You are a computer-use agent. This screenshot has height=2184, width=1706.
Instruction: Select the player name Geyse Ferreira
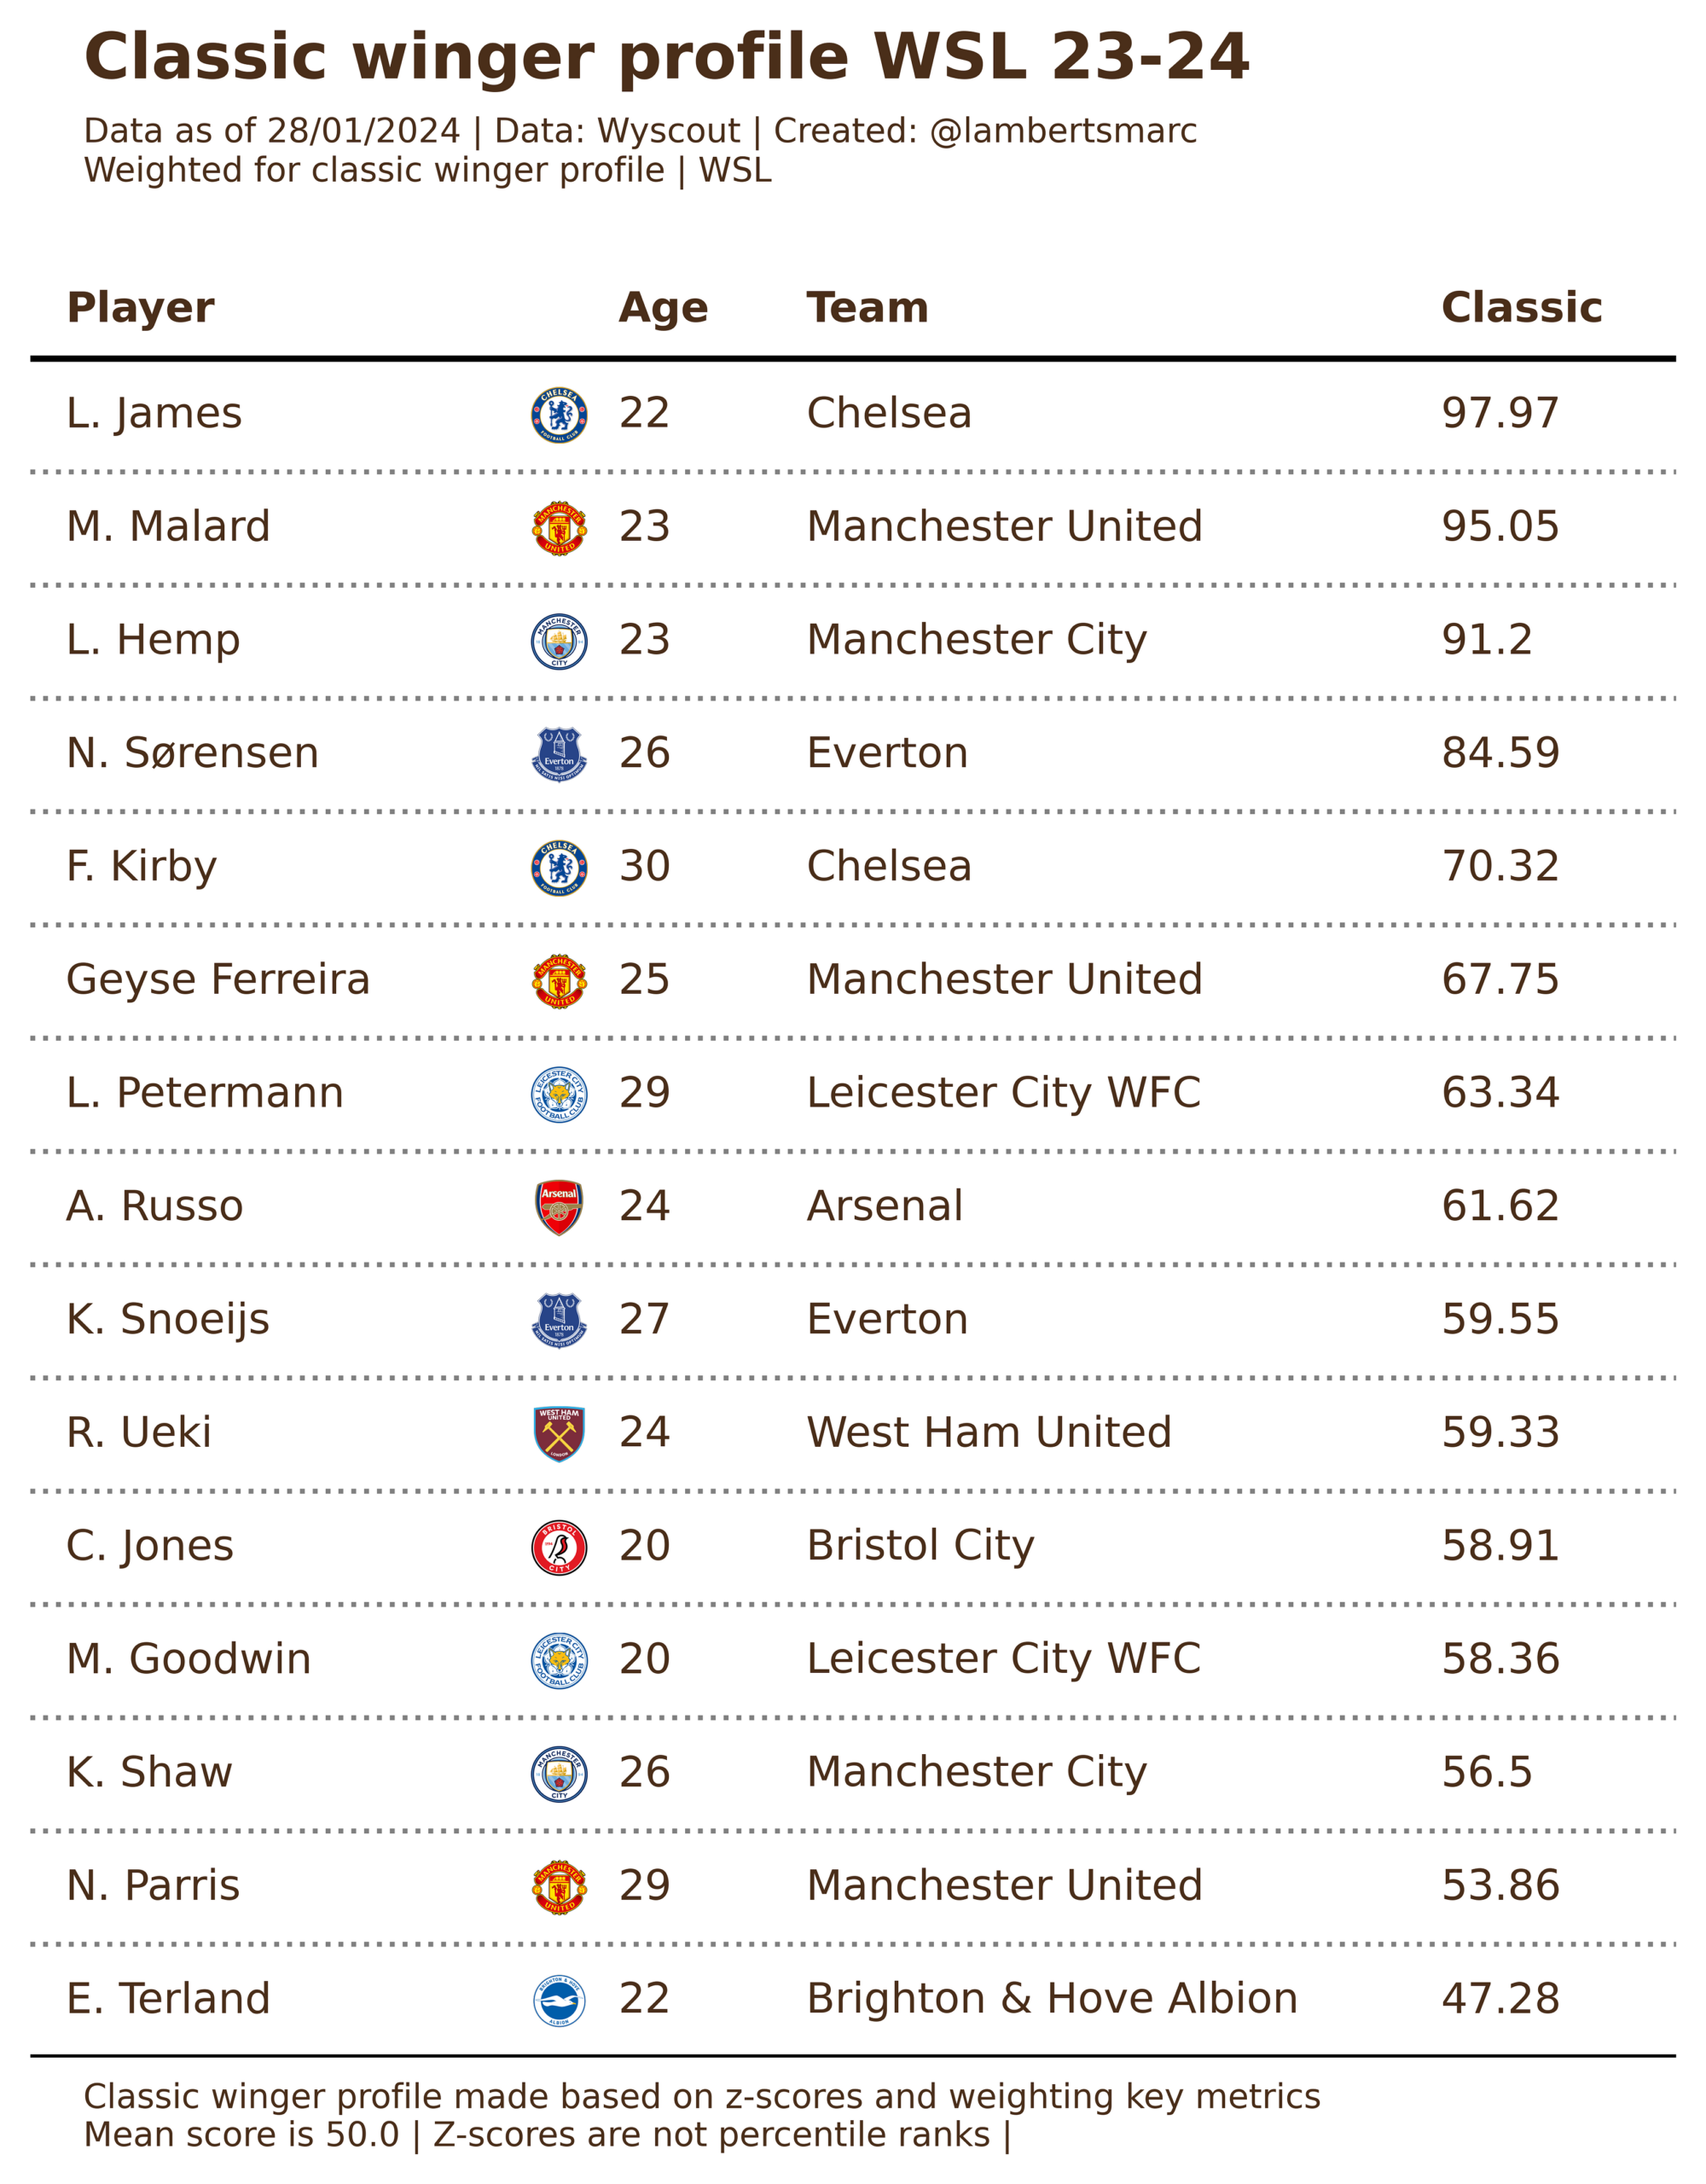218,979
